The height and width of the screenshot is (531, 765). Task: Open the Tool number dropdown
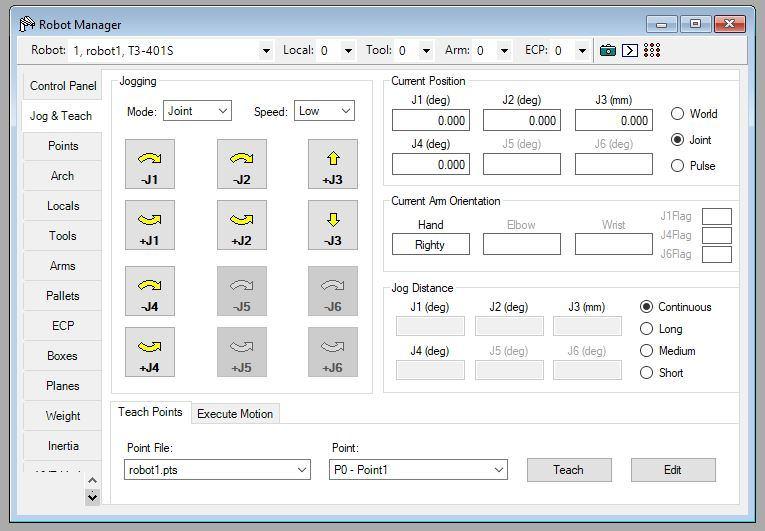coord(426,50)
